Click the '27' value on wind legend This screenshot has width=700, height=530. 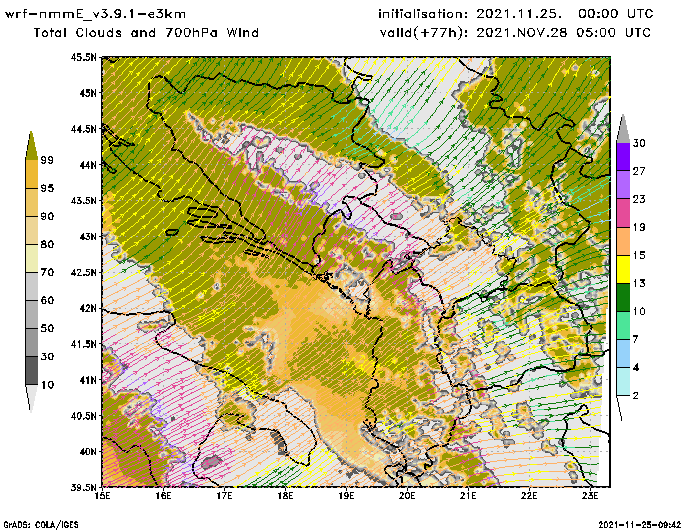pyautogui.click(x=639, y=171)
